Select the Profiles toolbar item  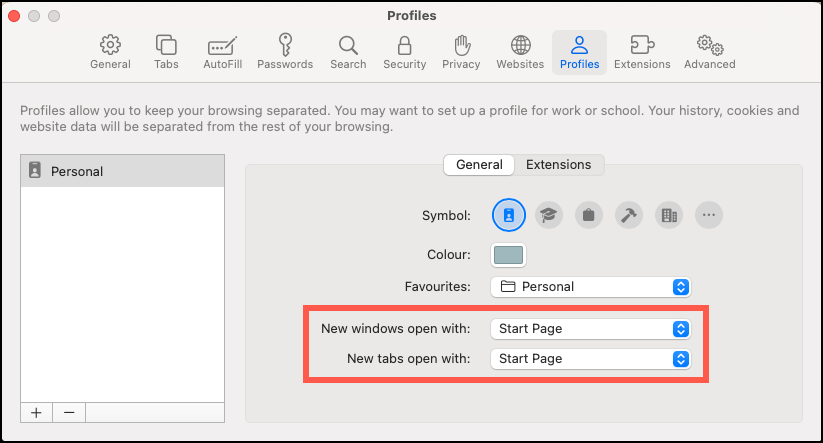(x=579, y=52)
